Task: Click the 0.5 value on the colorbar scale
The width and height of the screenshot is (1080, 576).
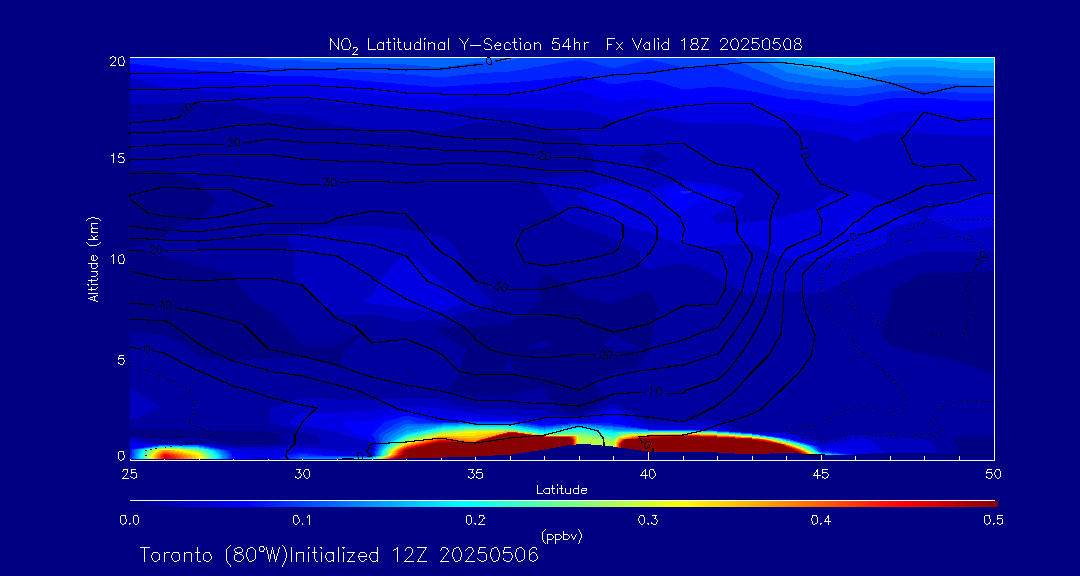Action: (993, 520)
